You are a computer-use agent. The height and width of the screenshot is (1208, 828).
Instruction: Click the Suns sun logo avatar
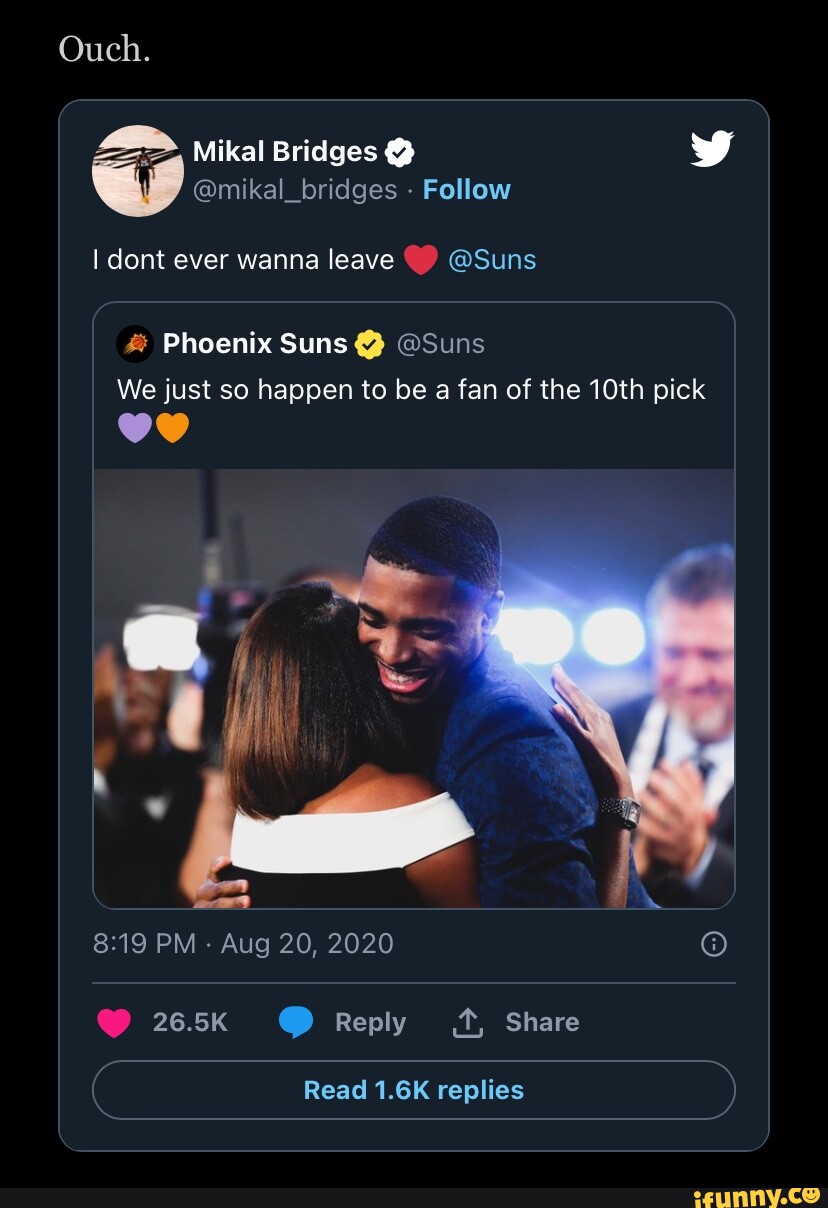coord(135,344)
